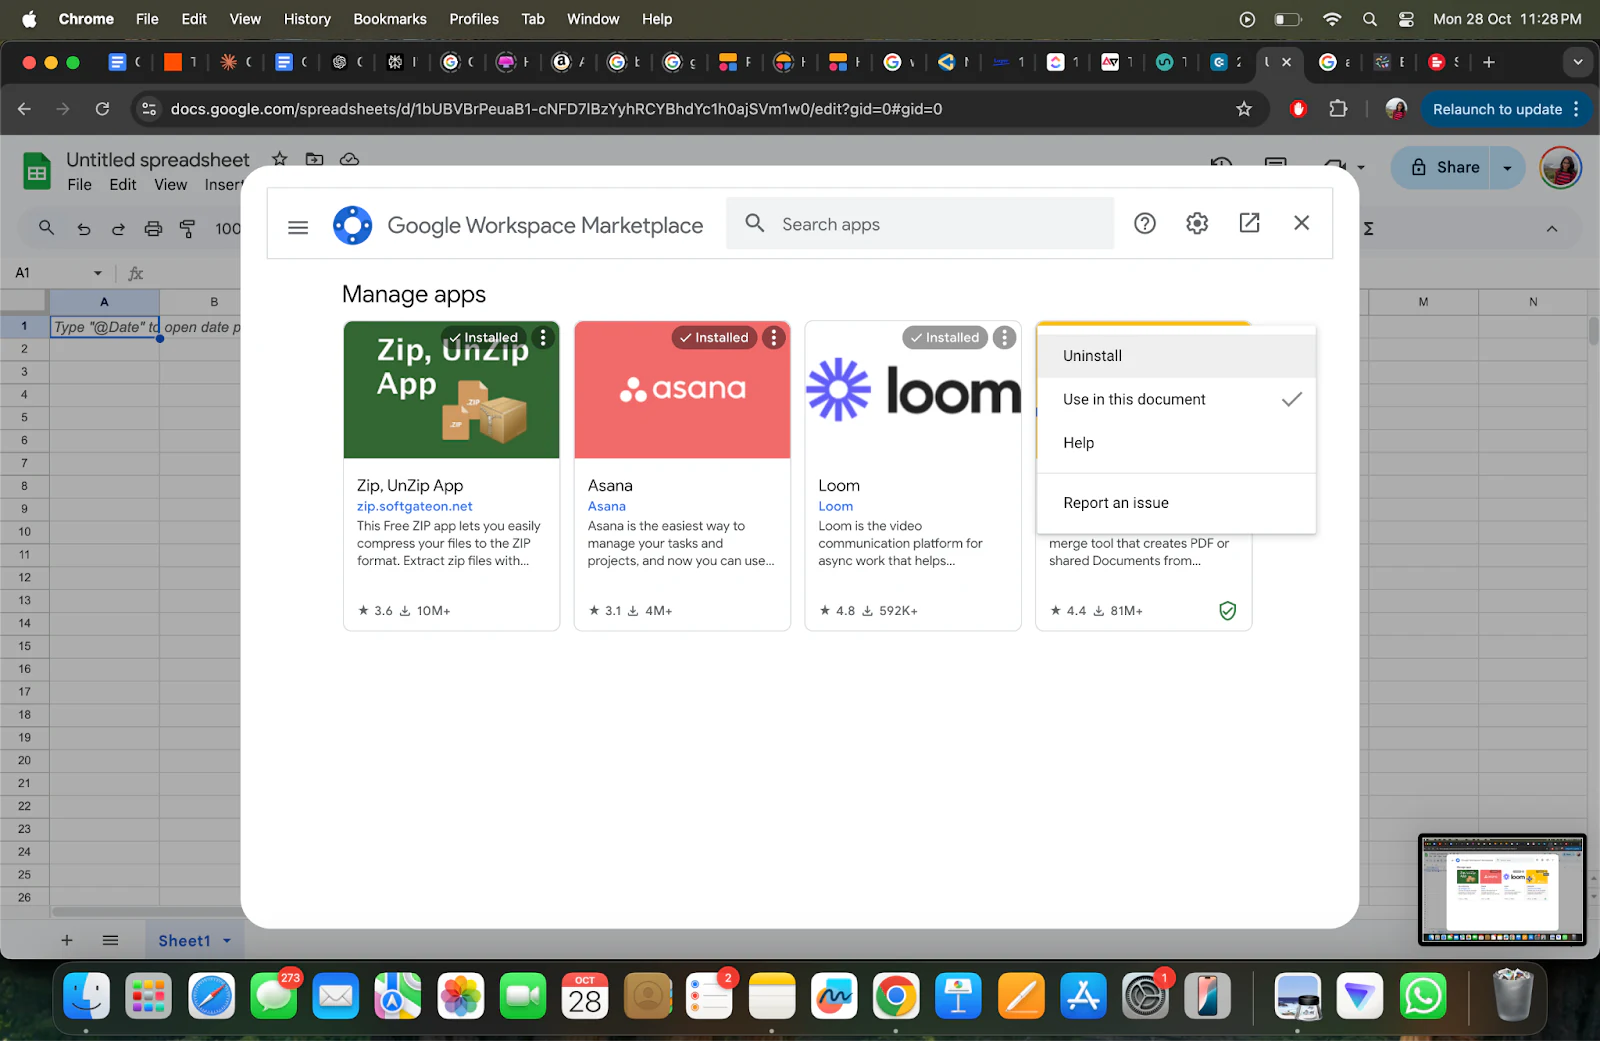Click the vertical scrollbar of the spreadsheet

tap(1592, 330)
